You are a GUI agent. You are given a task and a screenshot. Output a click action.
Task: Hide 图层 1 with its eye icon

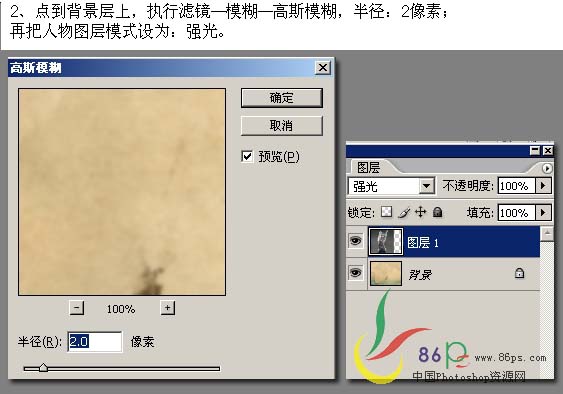point(355,240)
